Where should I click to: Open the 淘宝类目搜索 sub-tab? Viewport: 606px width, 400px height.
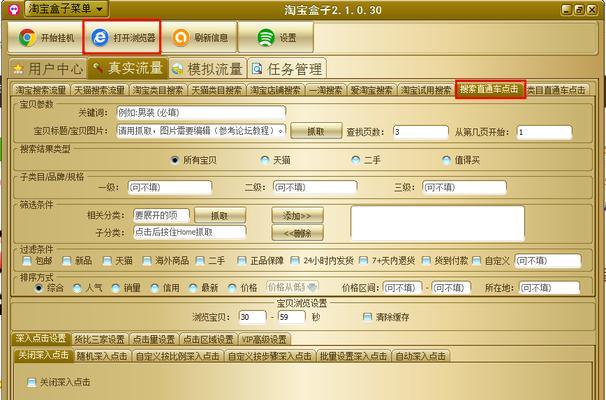point(158,90)
